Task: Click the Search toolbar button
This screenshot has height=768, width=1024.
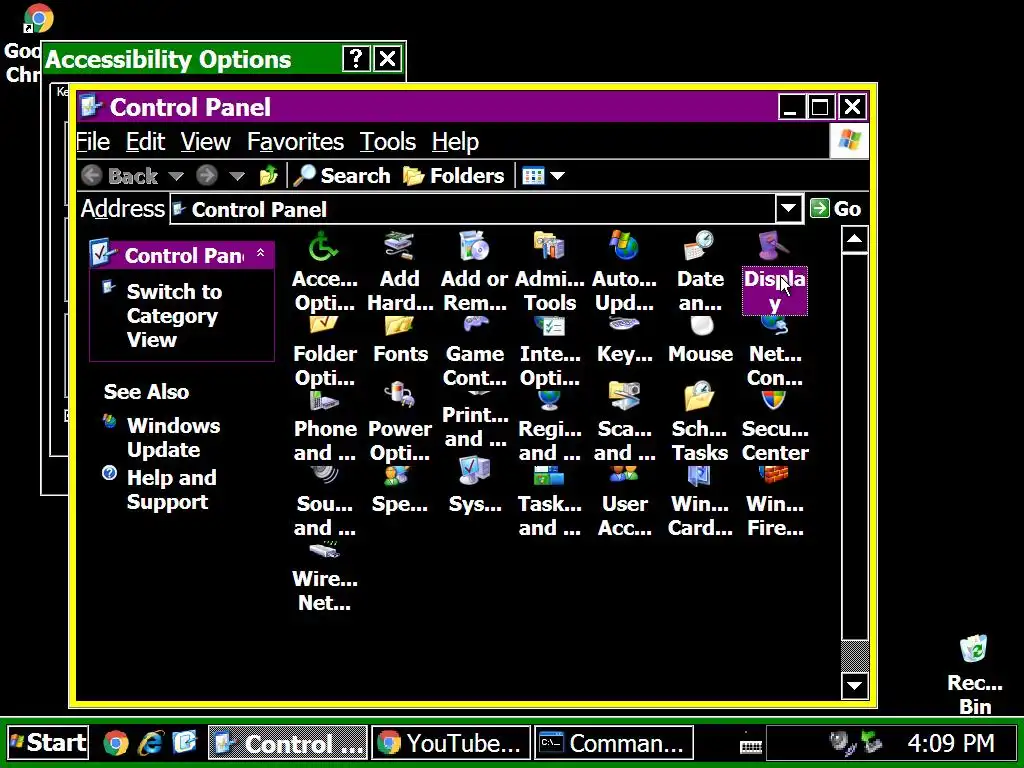Action: coord(342,176)
